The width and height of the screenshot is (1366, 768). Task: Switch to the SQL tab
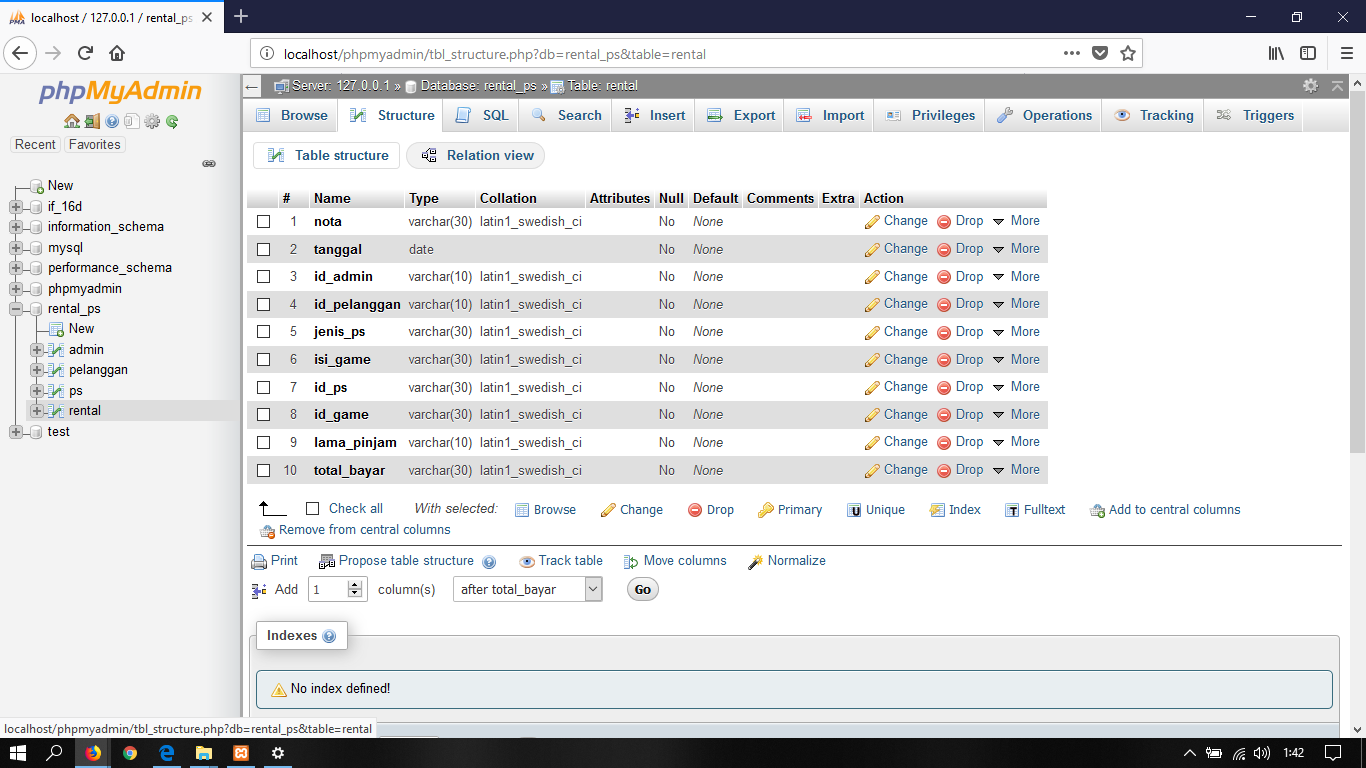tap(489, 115)
